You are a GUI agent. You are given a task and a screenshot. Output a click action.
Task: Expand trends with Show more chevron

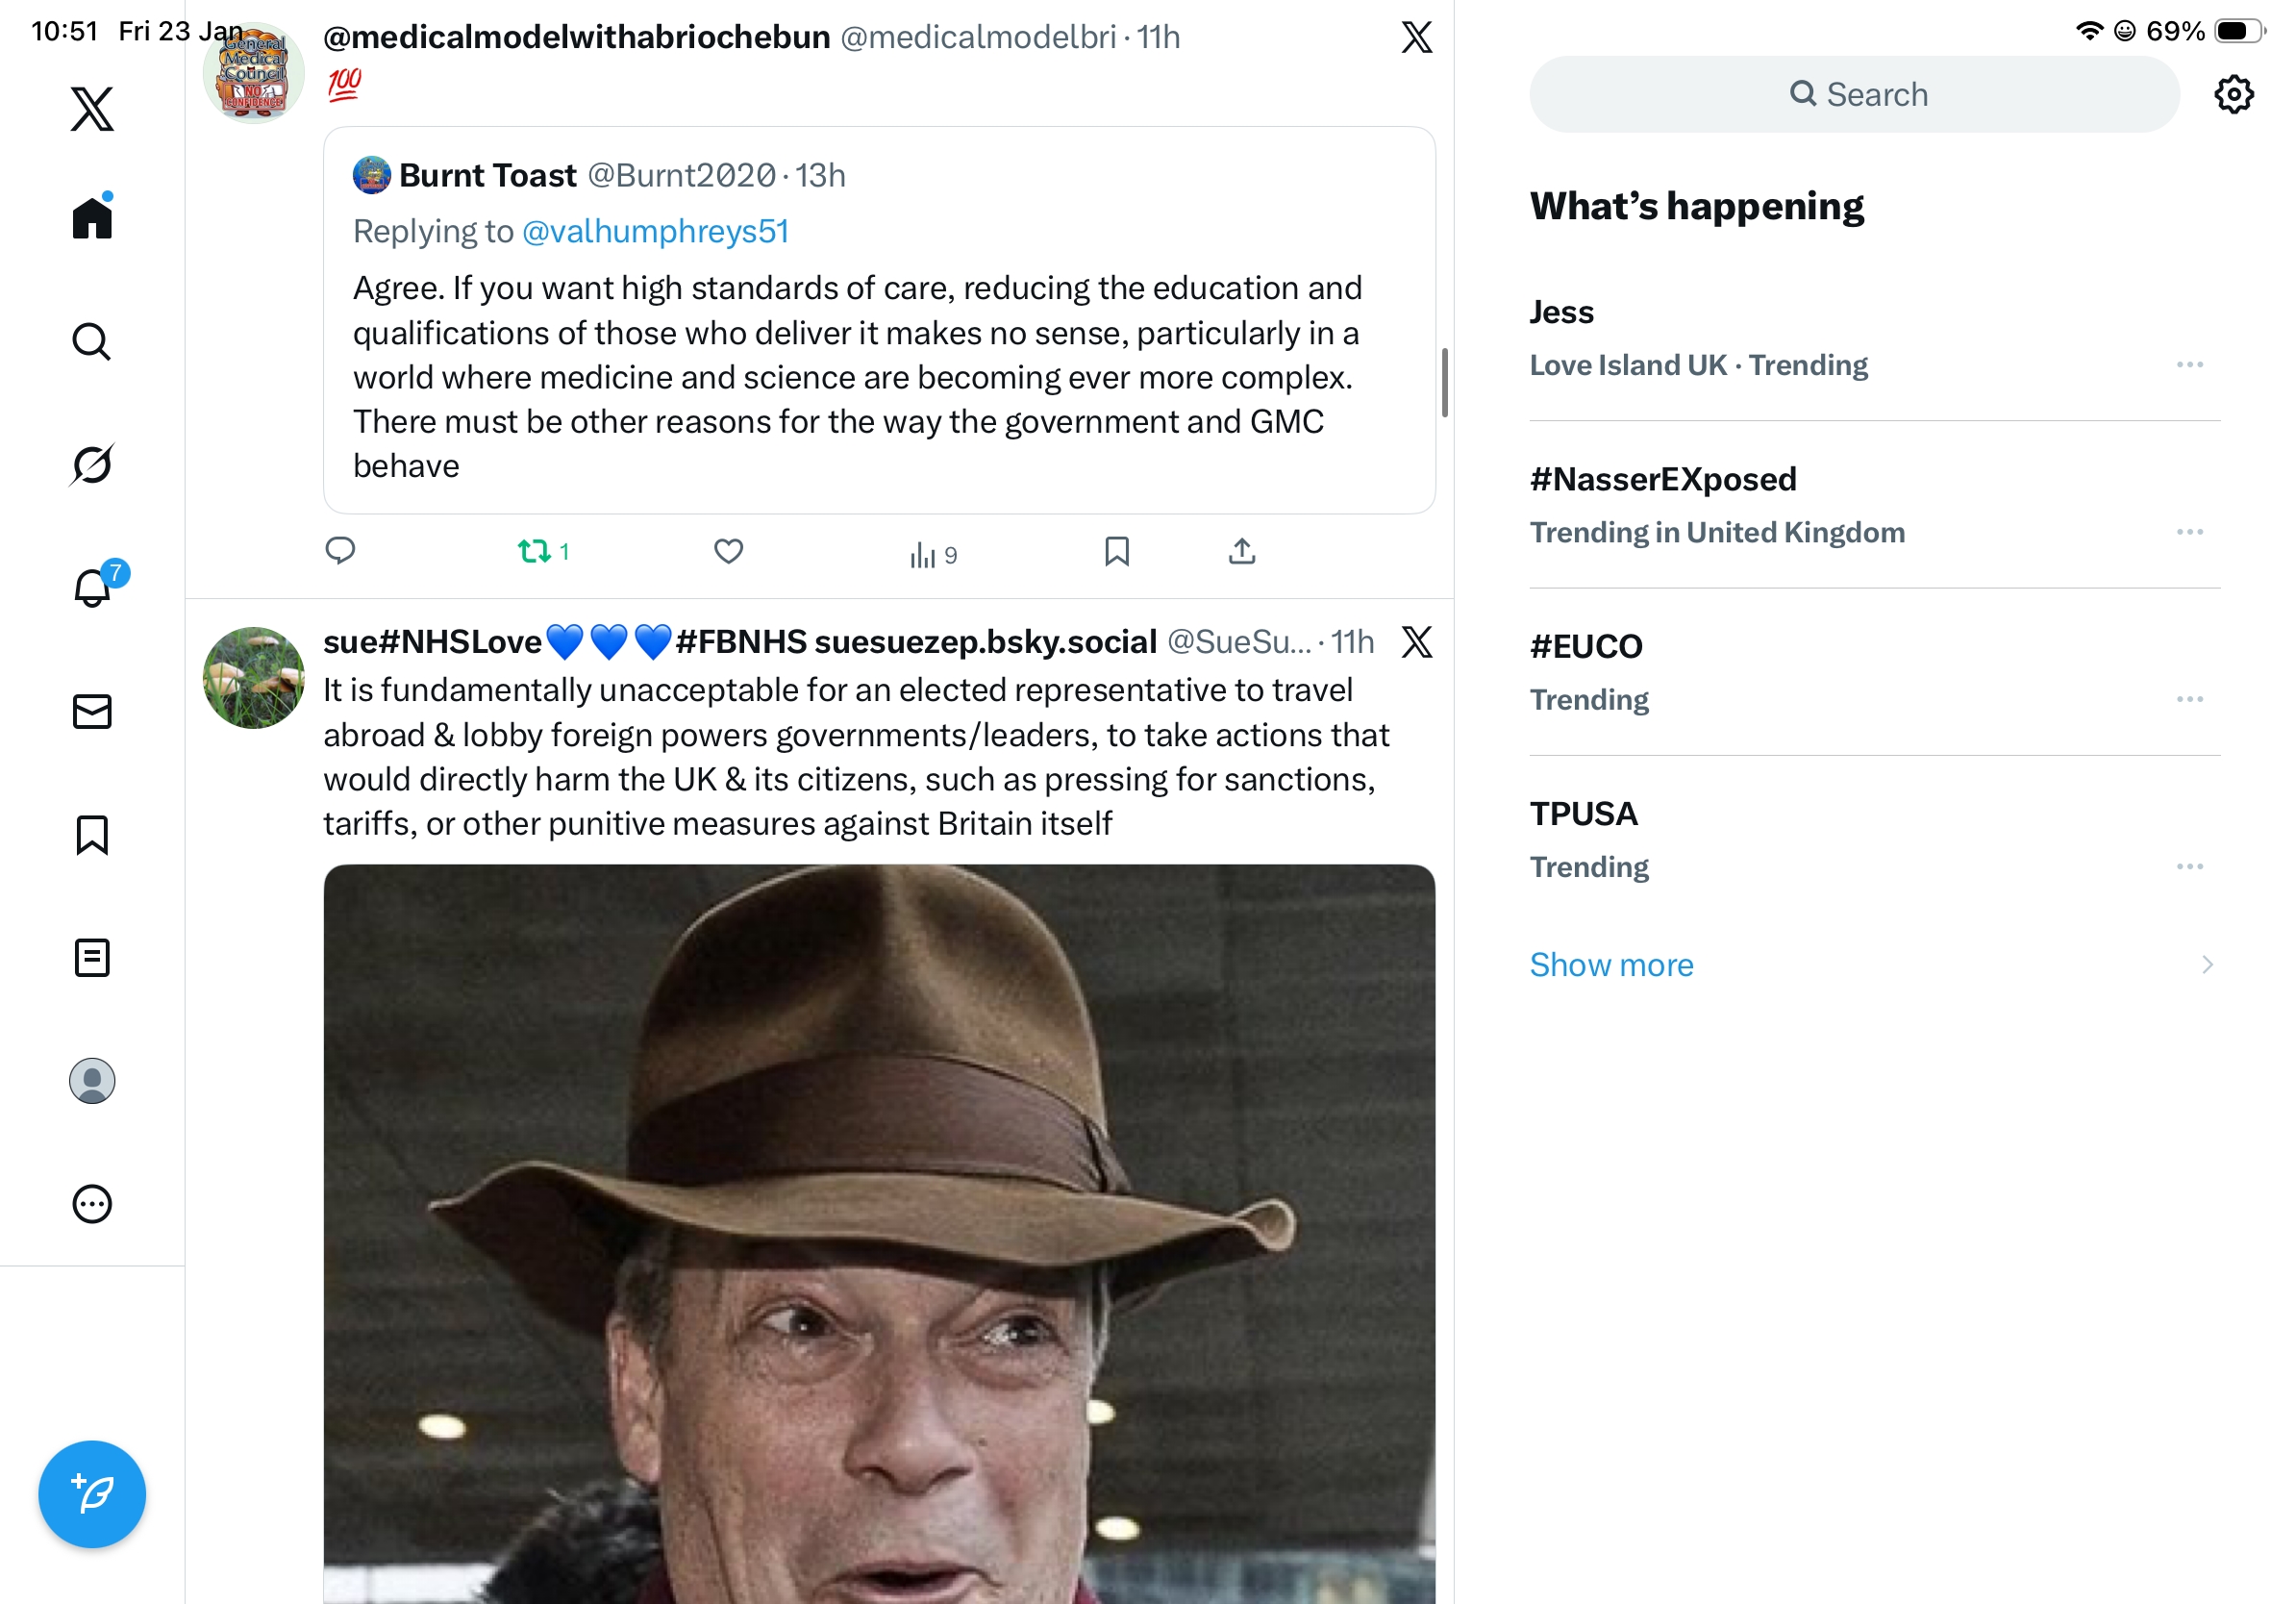(x=2206, y=964)
